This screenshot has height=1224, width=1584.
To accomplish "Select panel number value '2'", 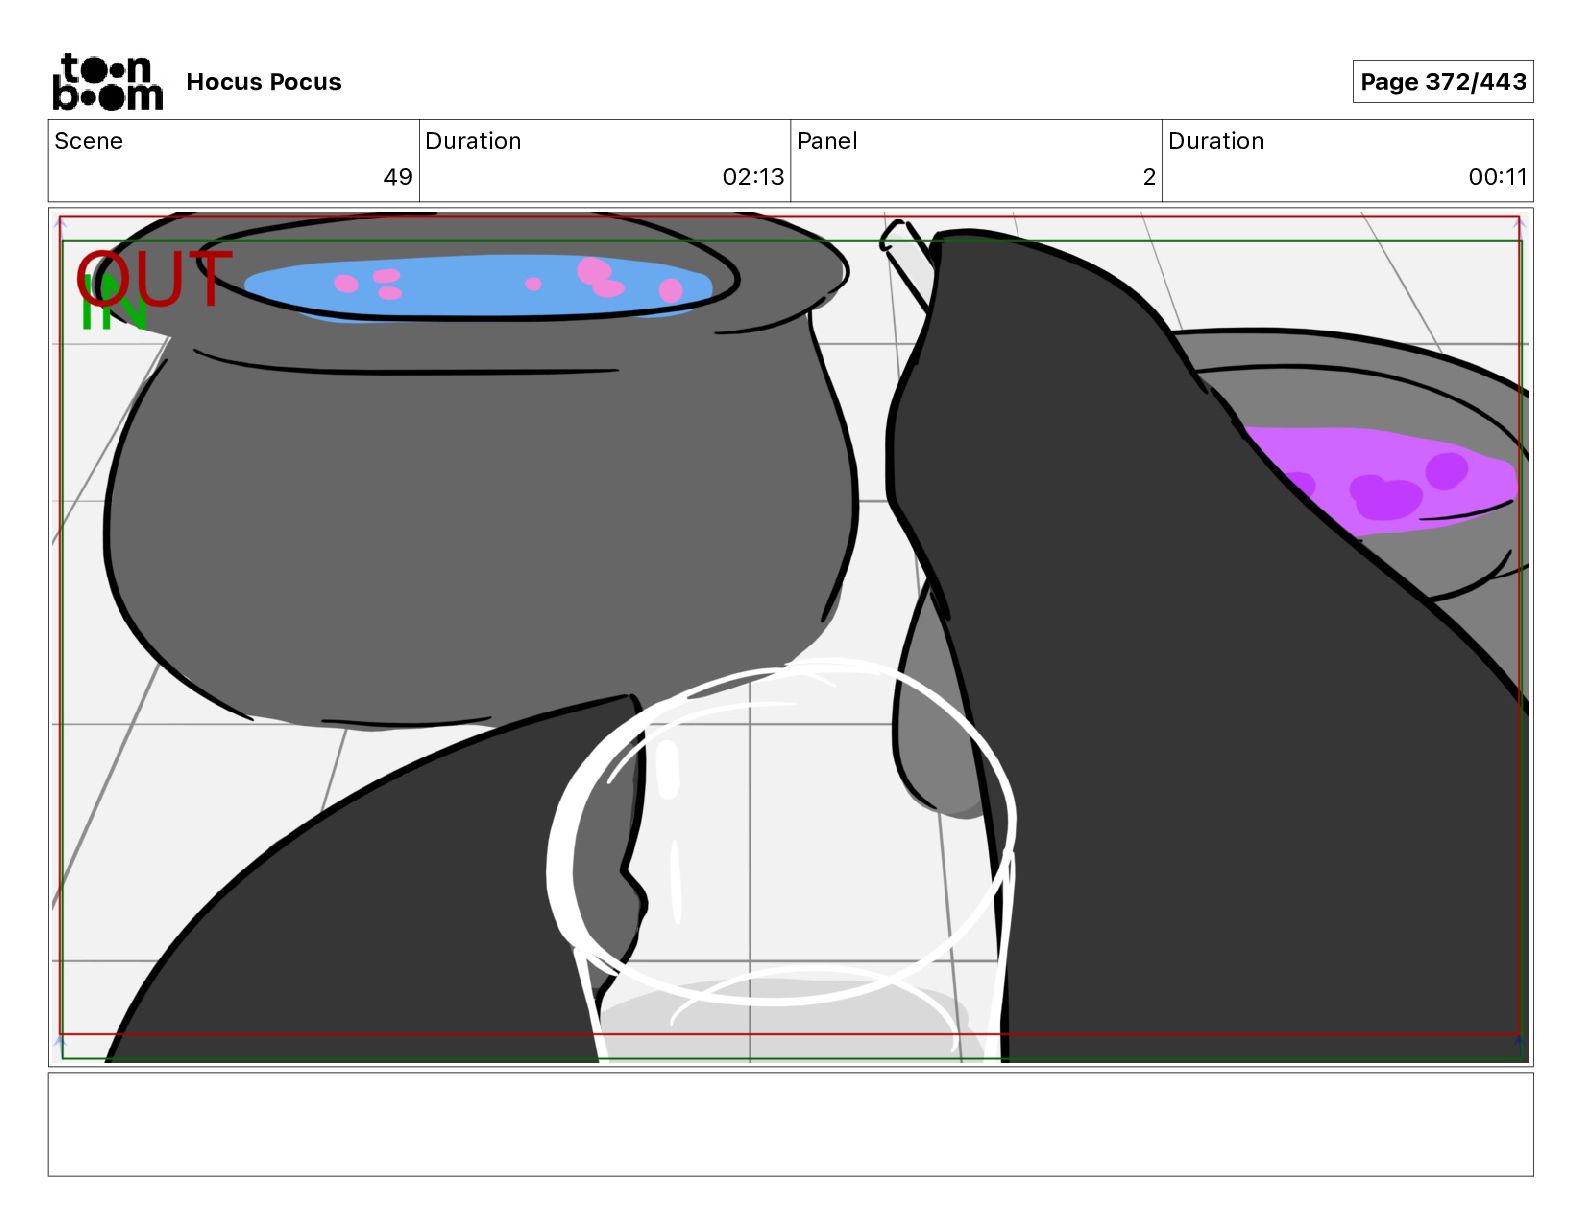I will pyautogui.click(x=1149, y=177).
